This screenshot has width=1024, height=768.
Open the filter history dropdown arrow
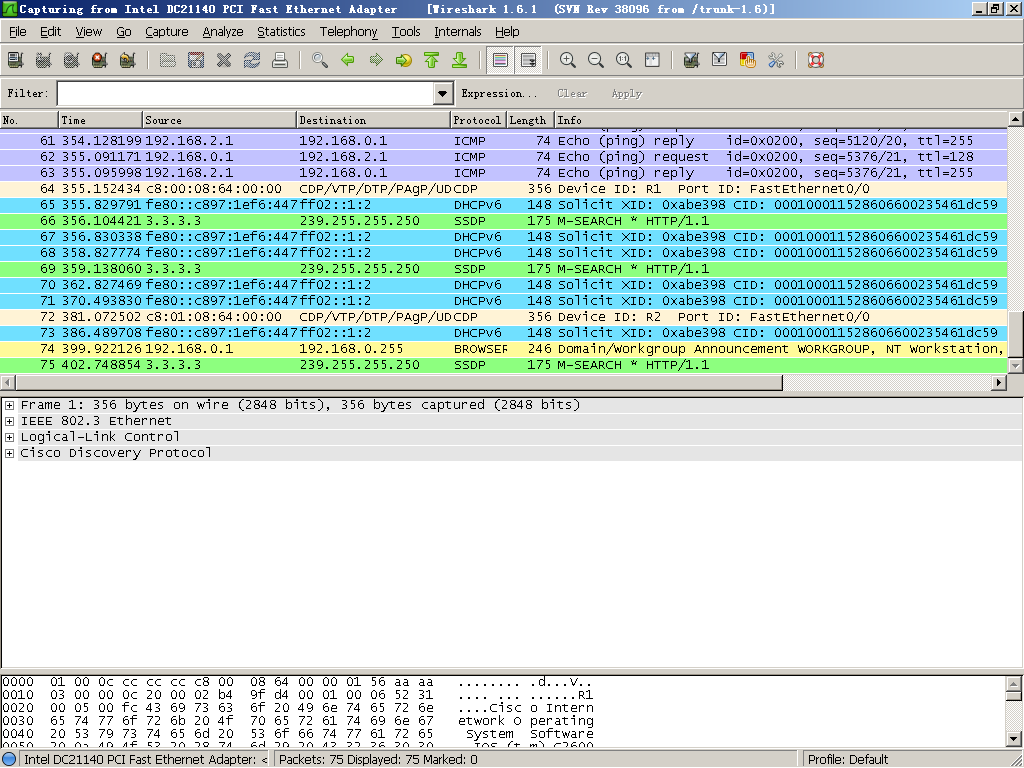pos(443,93)
